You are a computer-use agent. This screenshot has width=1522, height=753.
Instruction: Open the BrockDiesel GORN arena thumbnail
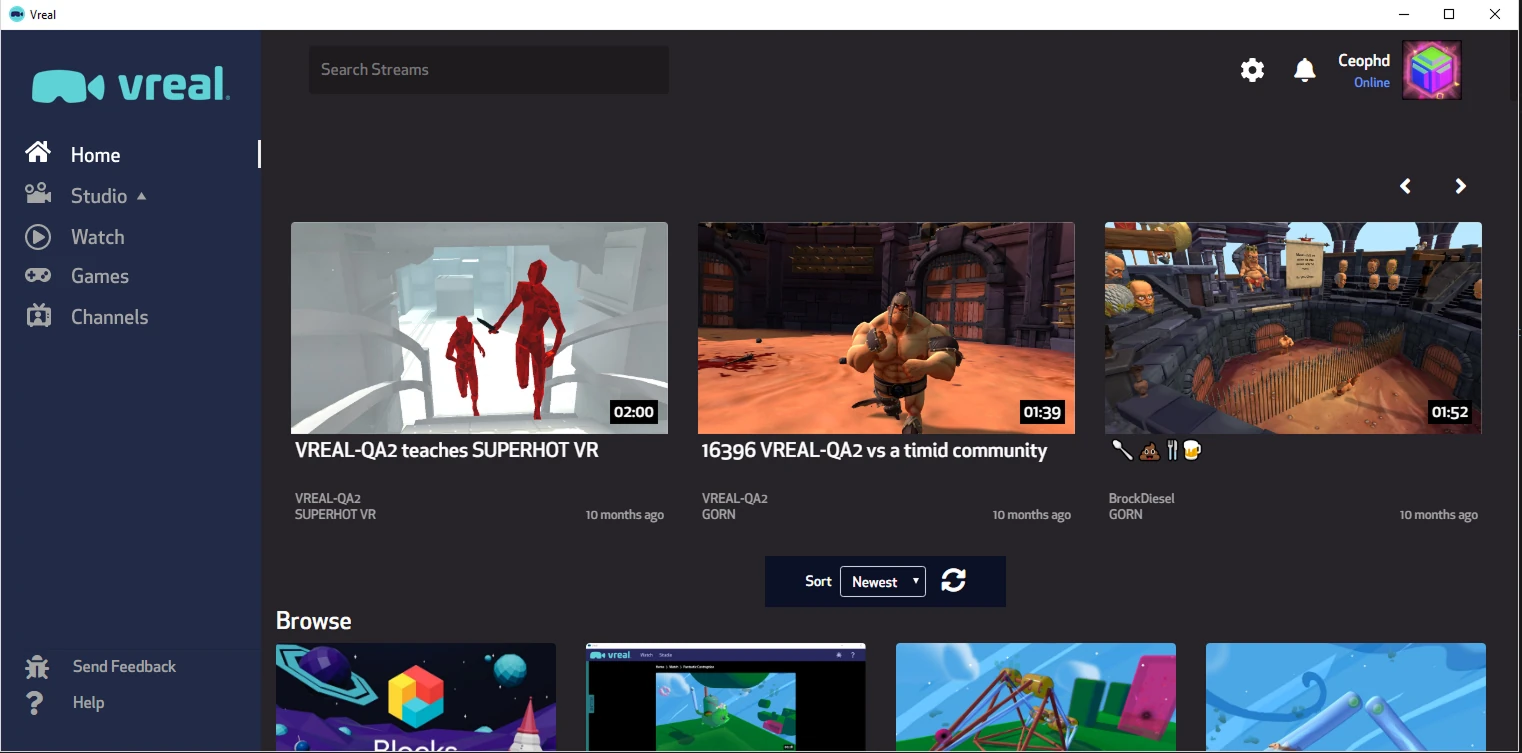pyautogui.click(x=1293, y=328)
